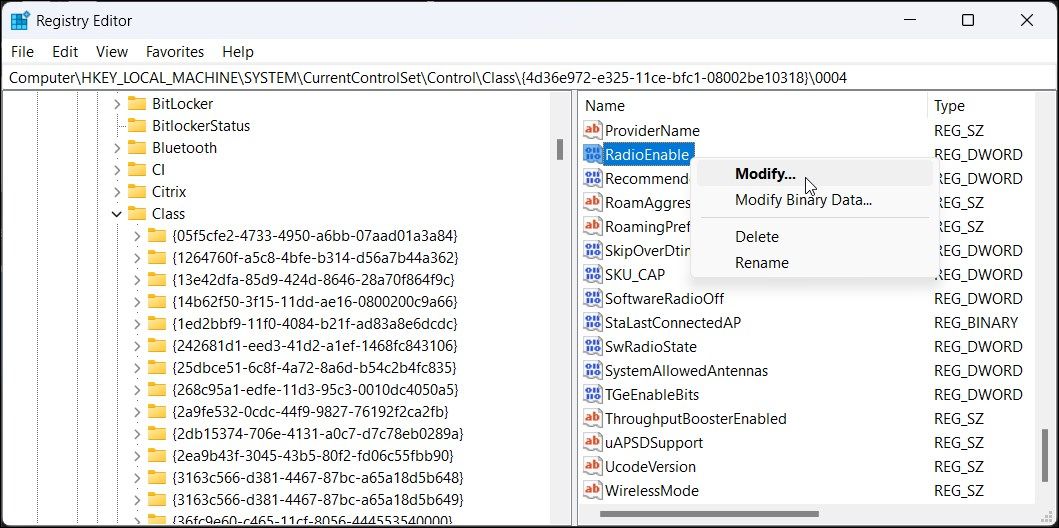The height and width of the screenshot is (528, 1059).
Task: Click the registry path address bar
Action: (530, 78)
